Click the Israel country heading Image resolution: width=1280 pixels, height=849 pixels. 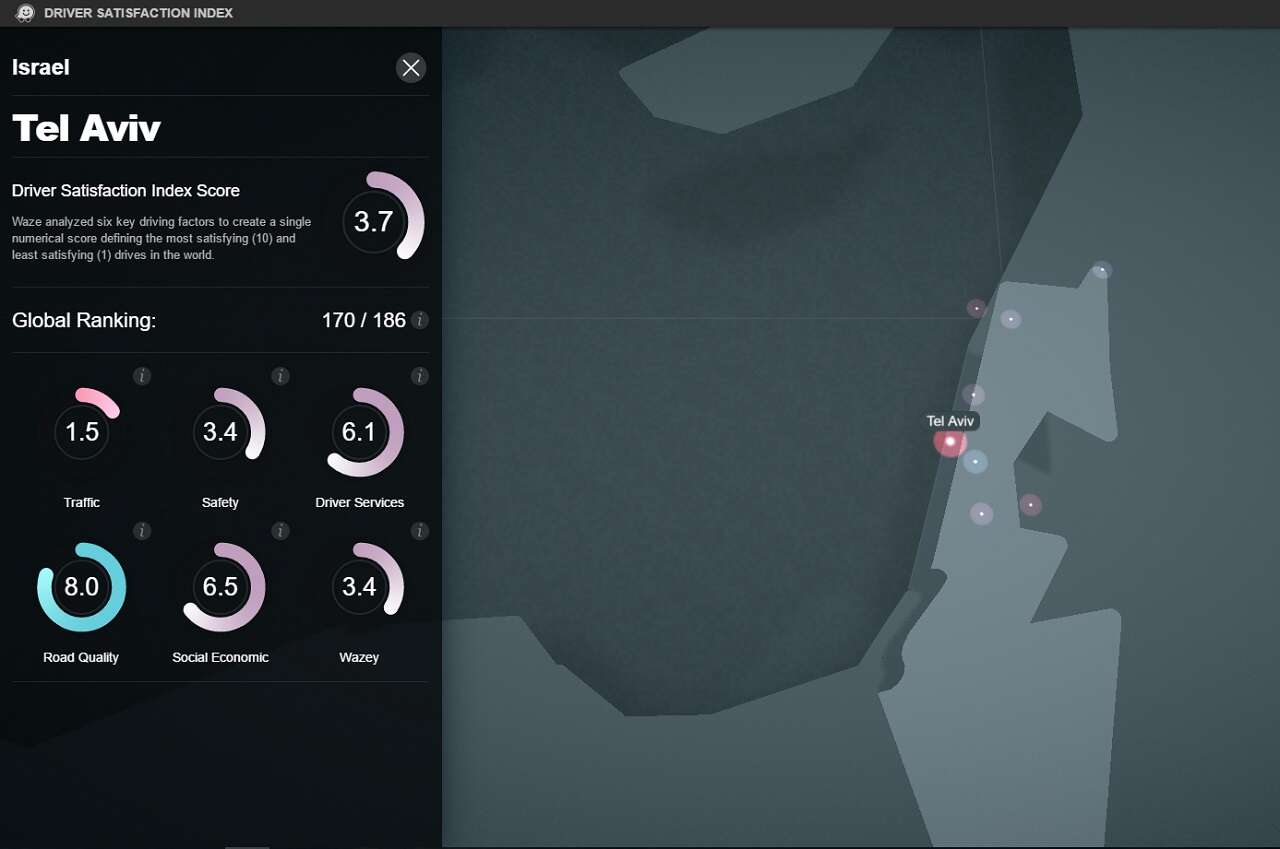pyautogui.click(x=41, y=67)
